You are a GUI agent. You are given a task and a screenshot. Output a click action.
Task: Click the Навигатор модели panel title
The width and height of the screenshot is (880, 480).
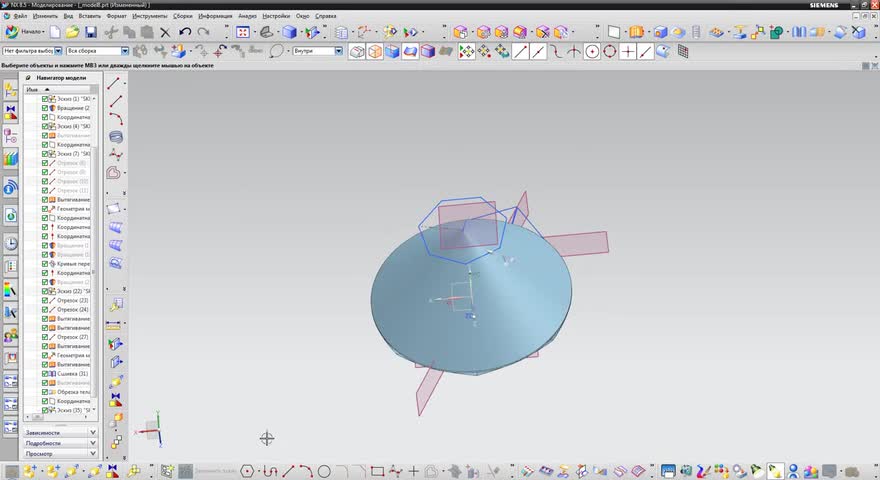click(x=61, y=78)
